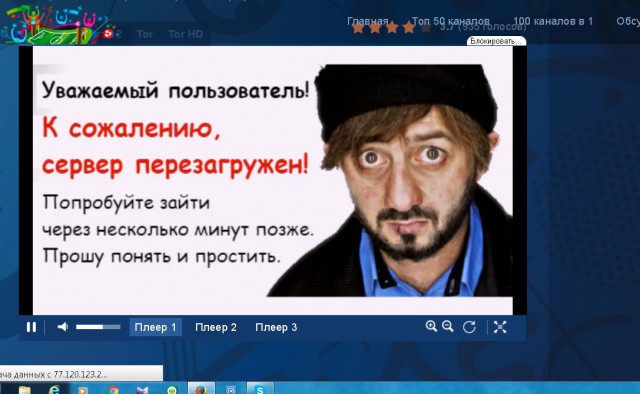Reload the player with the refresh icon
This screenshot has width=640, height=394.
point(469,327)
